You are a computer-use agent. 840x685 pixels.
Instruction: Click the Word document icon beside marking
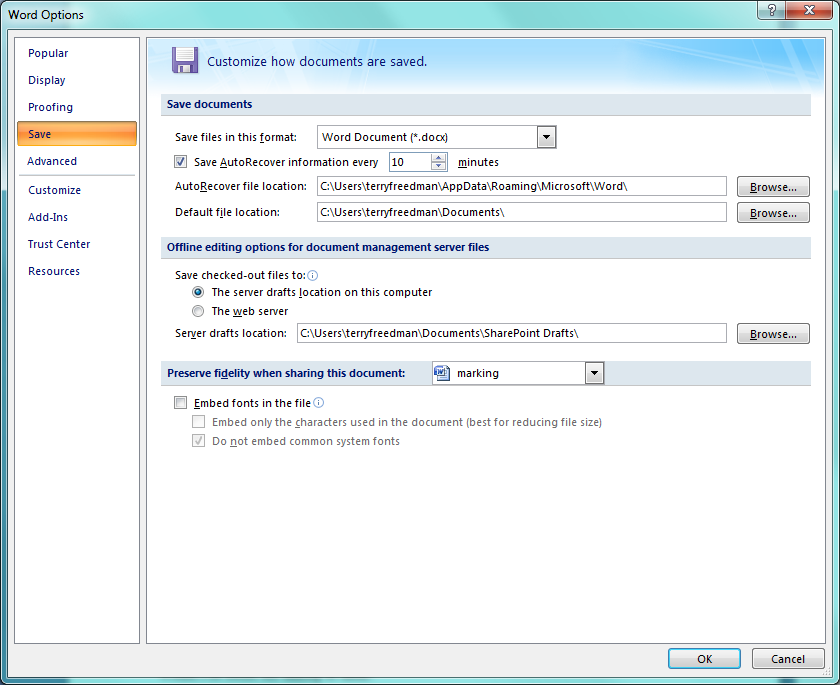point(442,373)
